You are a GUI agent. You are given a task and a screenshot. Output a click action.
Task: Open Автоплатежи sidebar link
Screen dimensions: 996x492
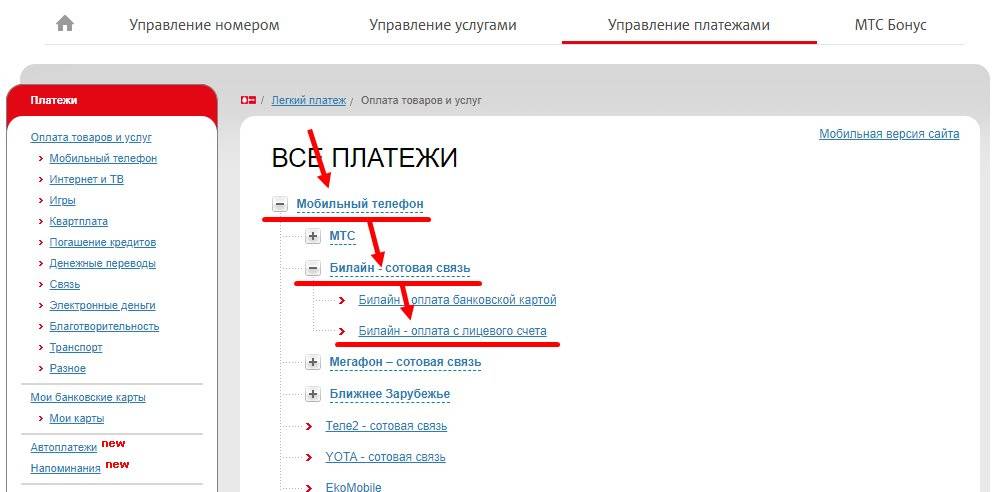click(64, 447)
